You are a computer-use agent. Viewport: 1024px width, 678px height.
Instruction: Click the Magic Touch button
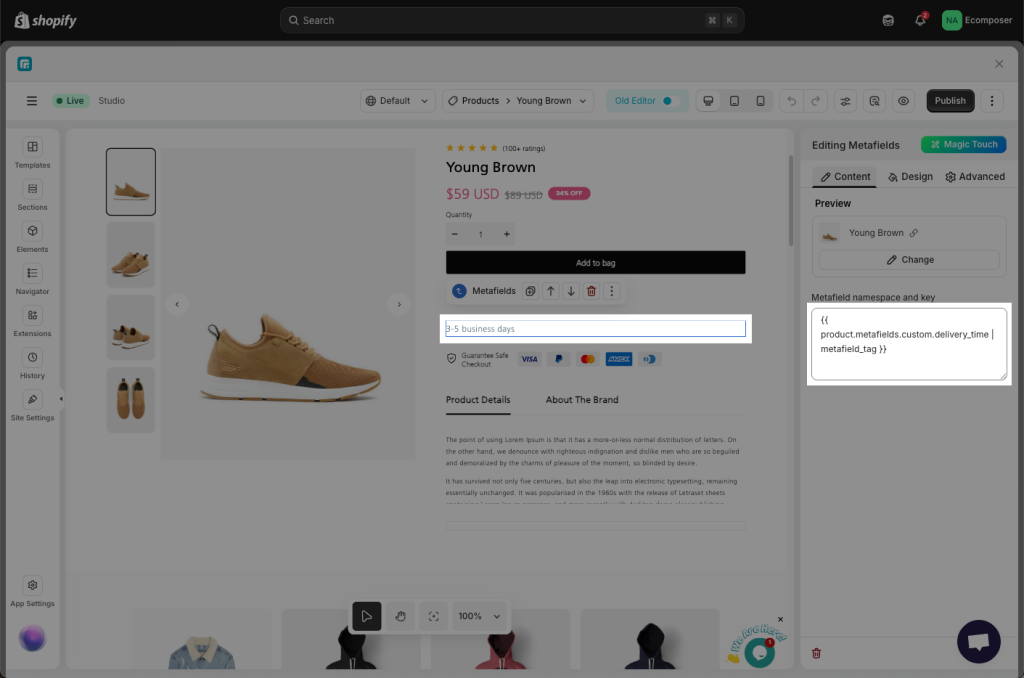coord(963,144)
